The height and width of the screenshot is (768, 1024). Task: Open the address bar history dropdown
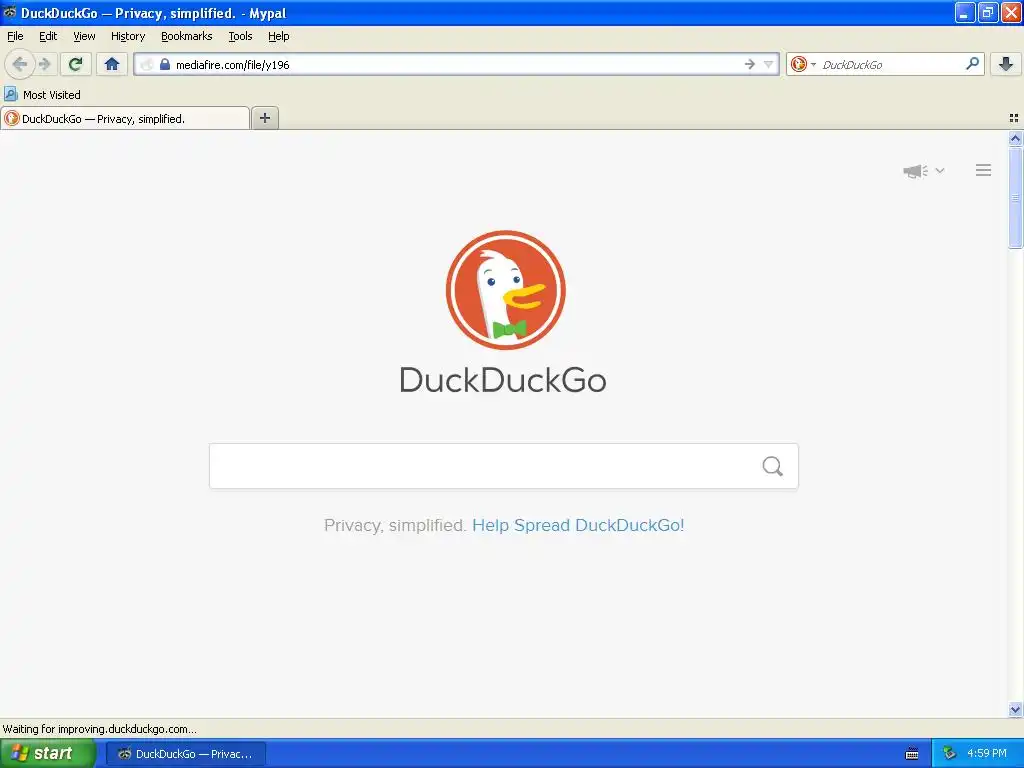[769, 64]
